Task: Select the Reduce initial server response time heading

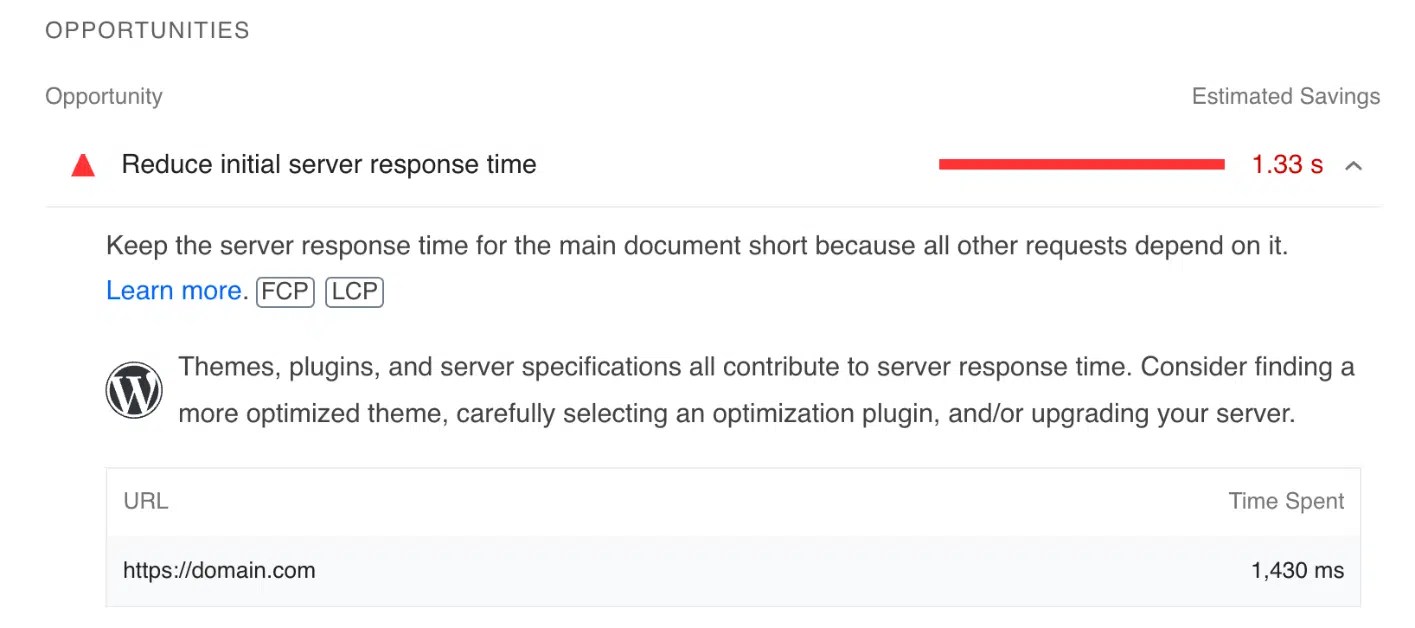Action: (328, 164)
